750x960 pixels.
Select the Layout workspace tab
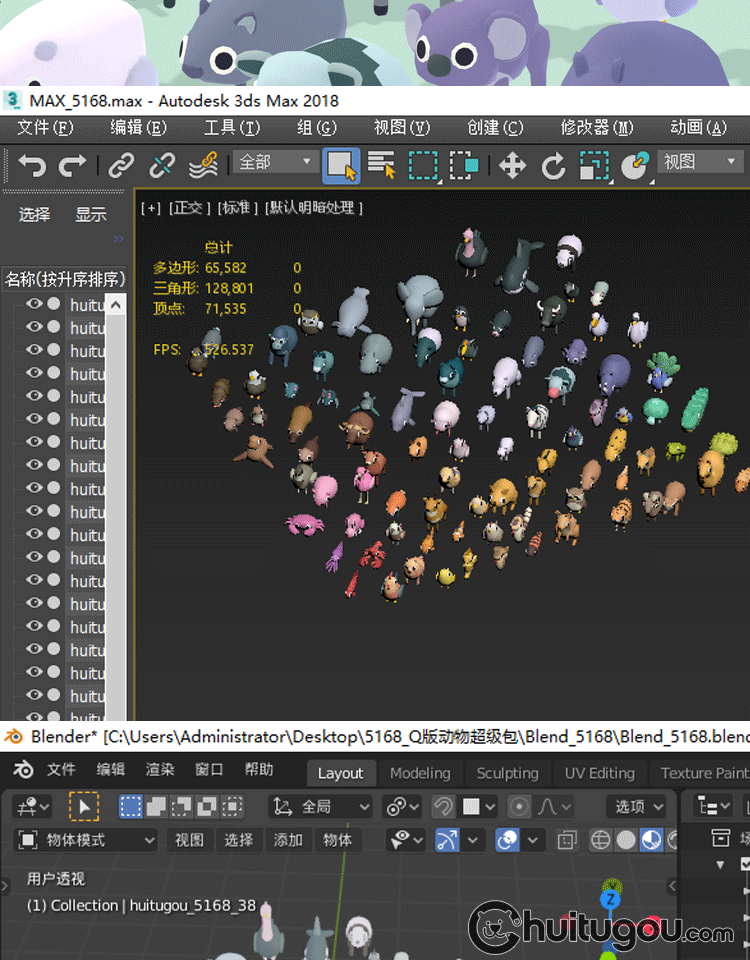pyautogui.click(x=340, y=773)
